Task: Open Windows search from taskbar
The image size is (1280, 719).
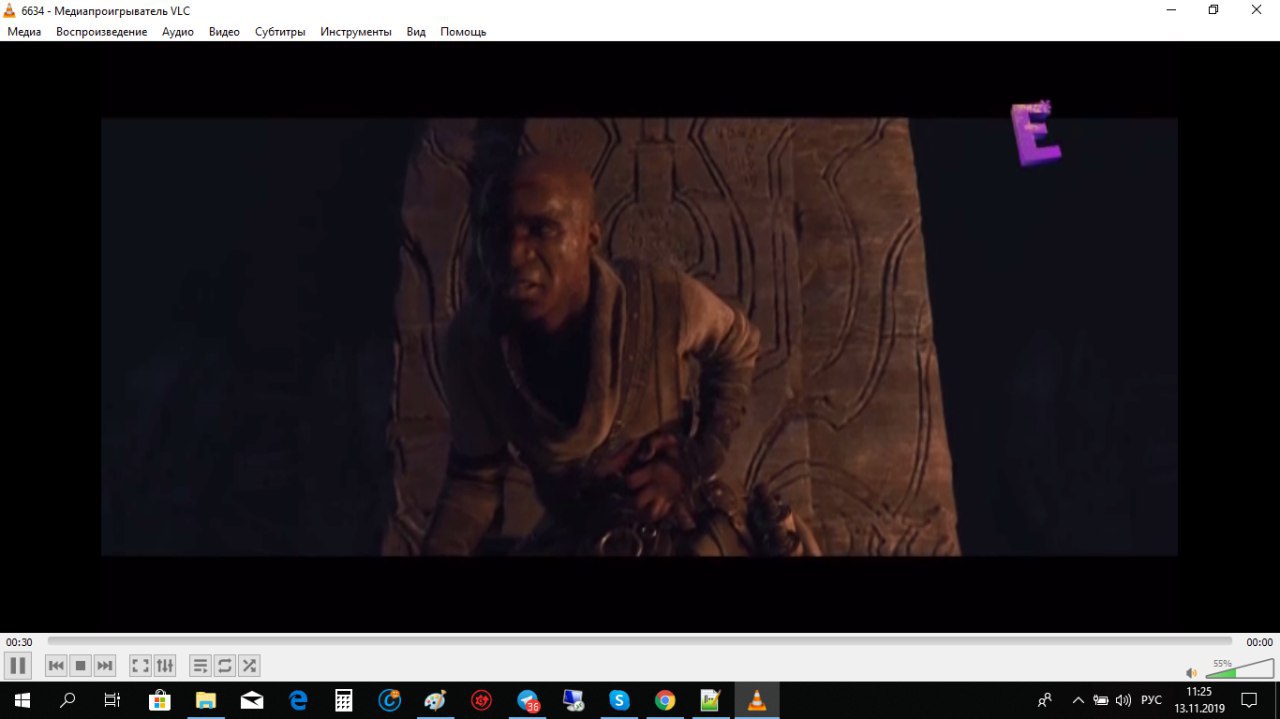Action: click(67, 700)
